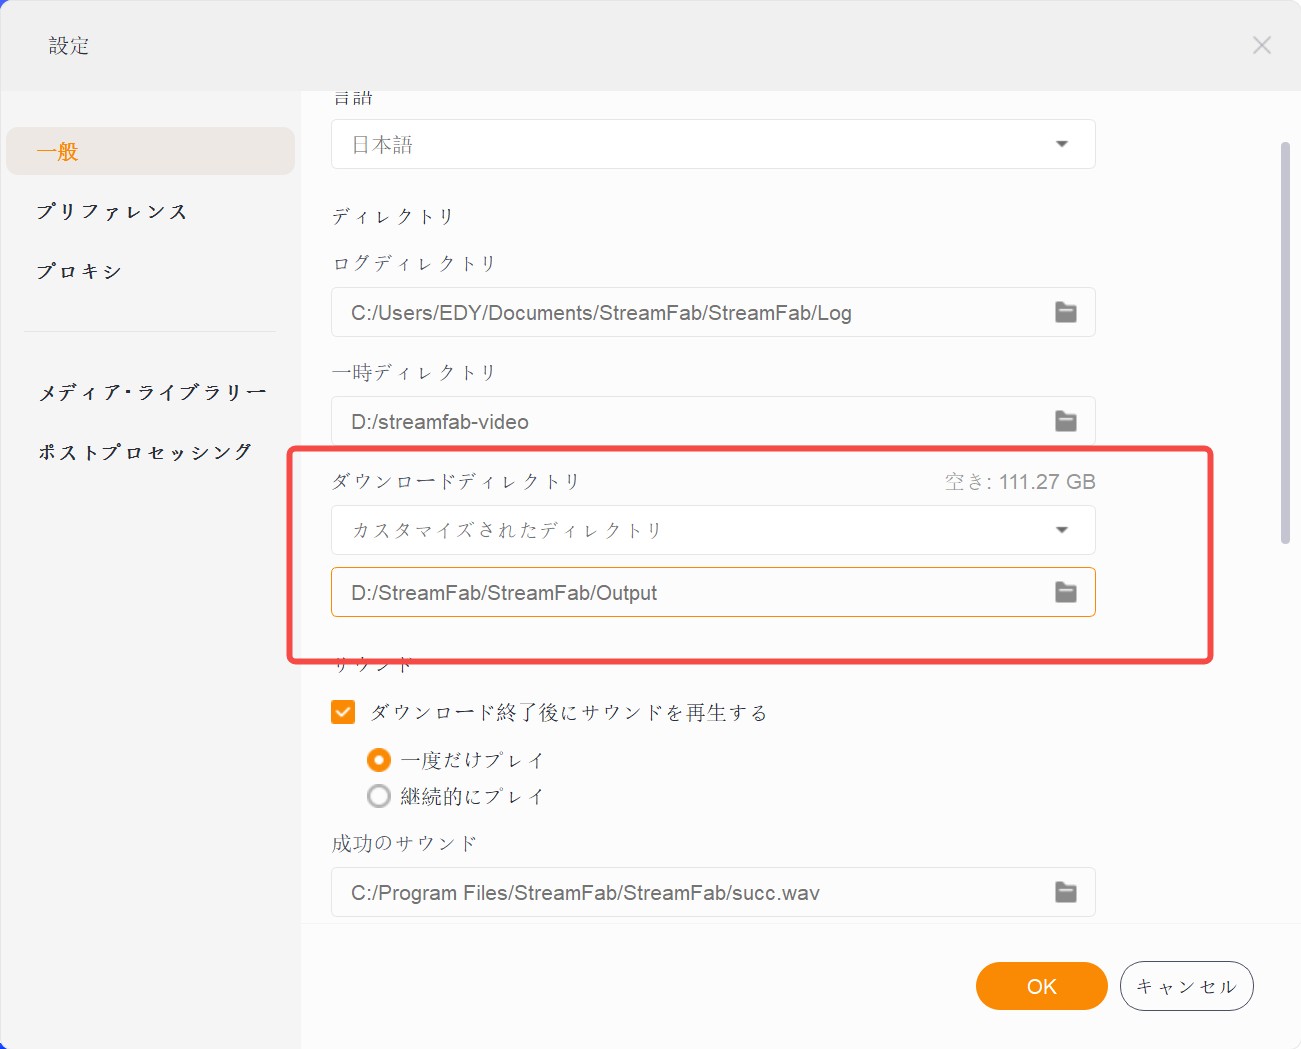Click the success sound file path field
Image resolution: width=1301 pixels, height=1049 pixels.
coord(713,892)
